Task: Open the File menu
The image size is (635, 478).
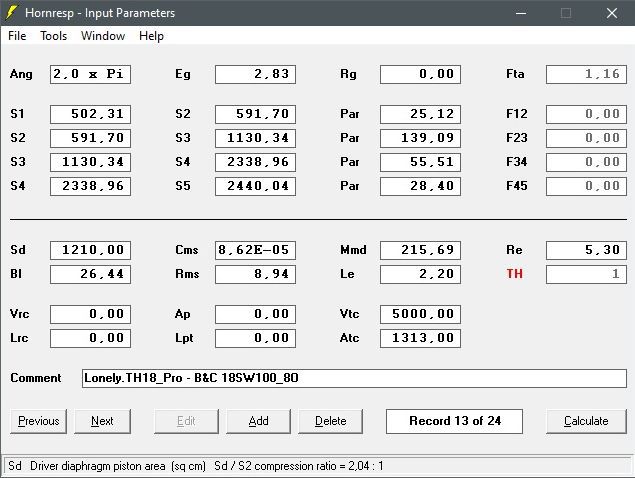Action: coord(17,36)
